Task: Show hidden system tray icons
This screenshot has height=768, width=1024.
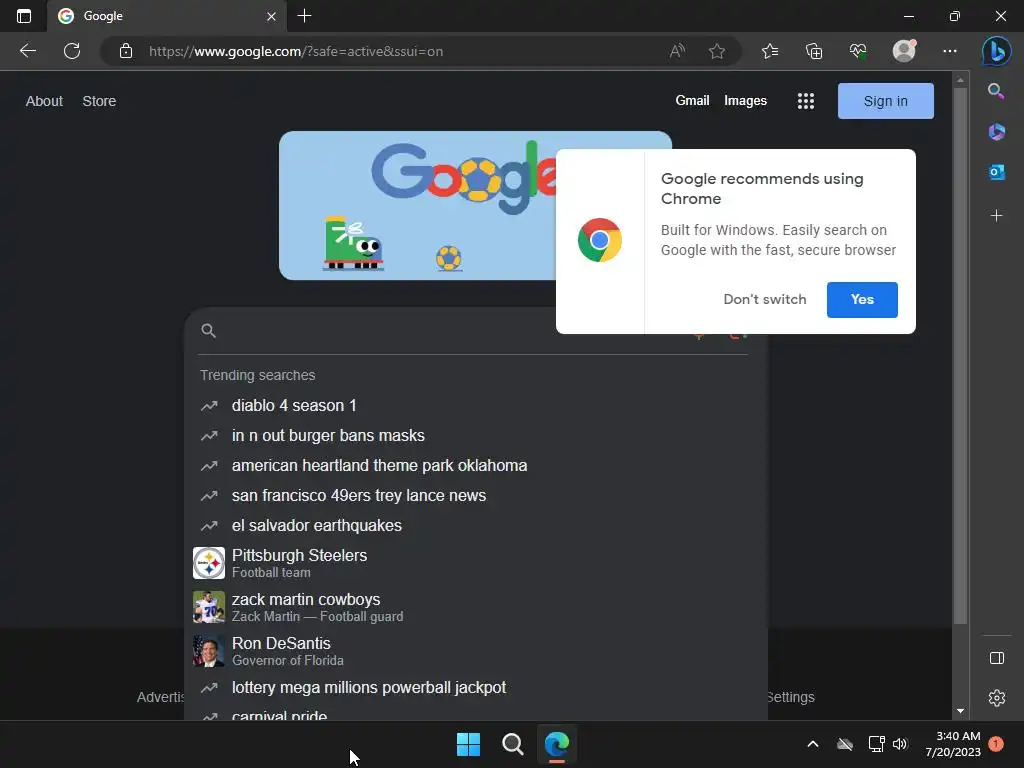Action: tap(812, 744)
